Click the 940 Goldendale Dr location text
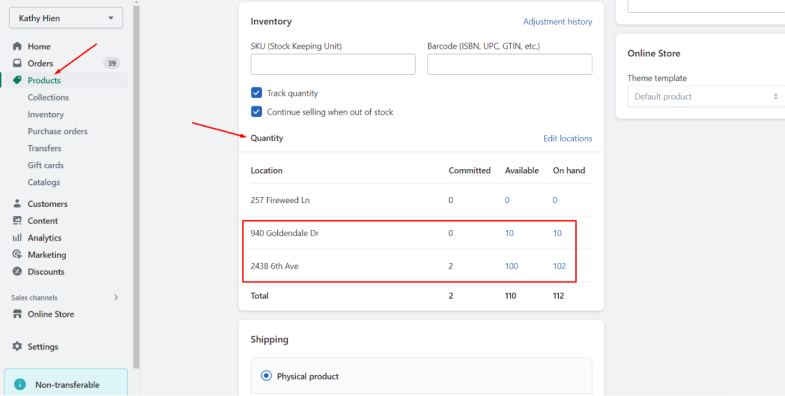The image size is (785, 396). 284,233
